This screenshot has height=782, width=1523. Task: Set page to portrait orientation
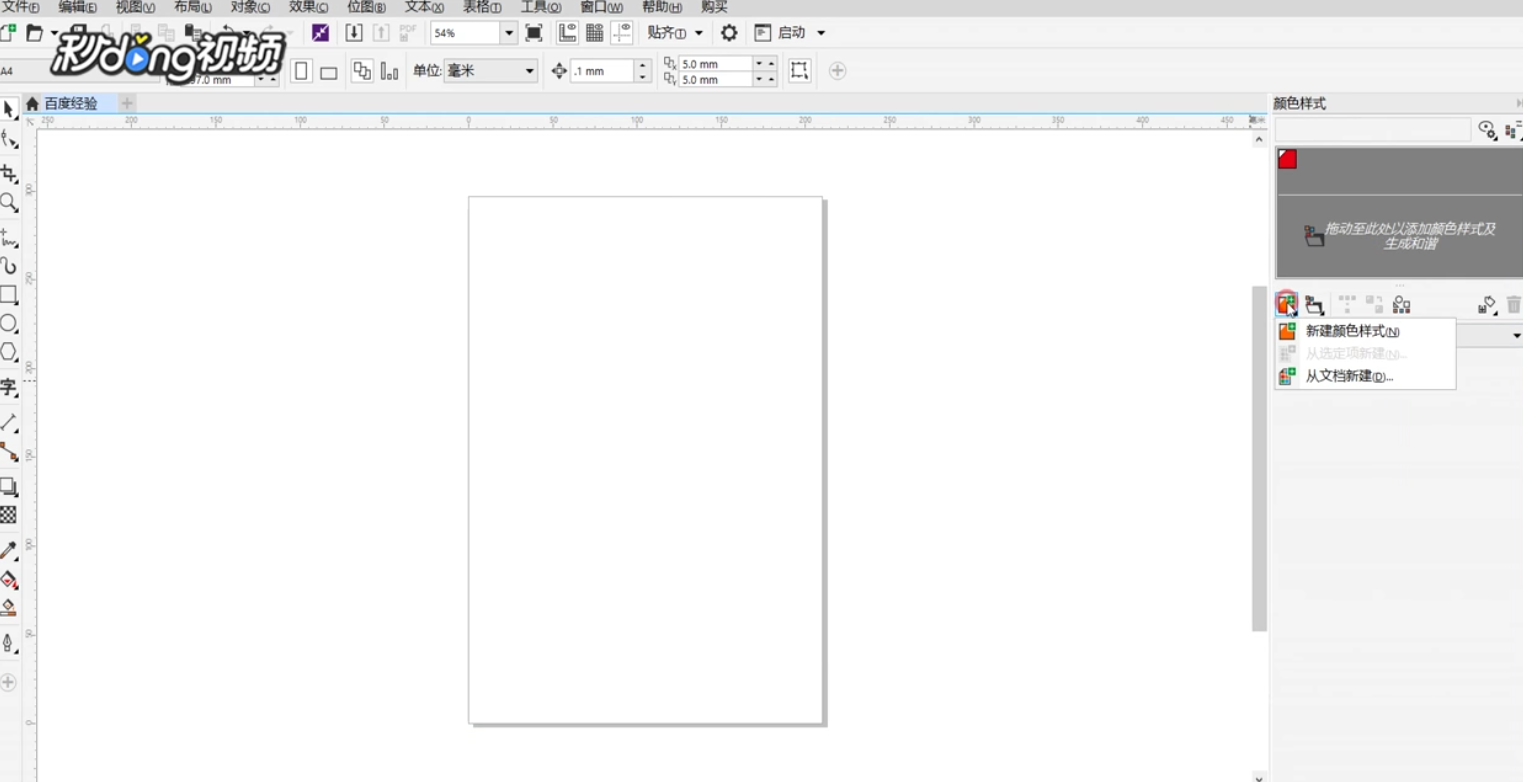[x=301, y=71]
